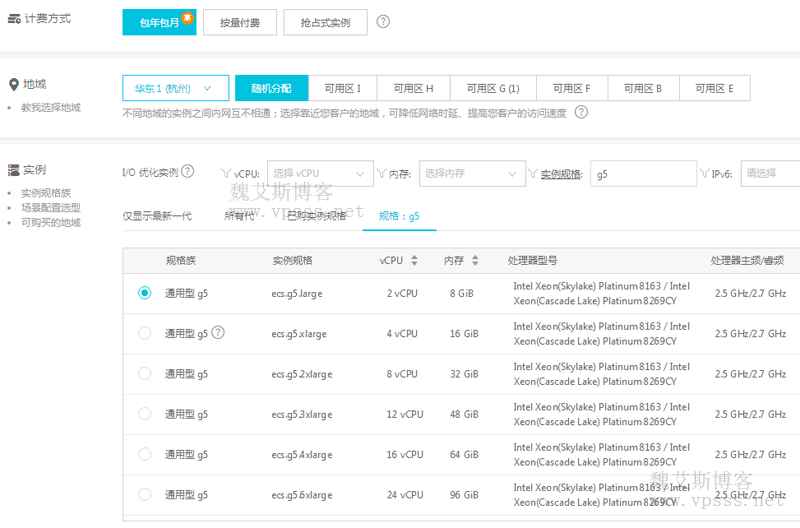Click the 96 GiB memory cell
The image size is (800, 528).
tap(464, 495)
